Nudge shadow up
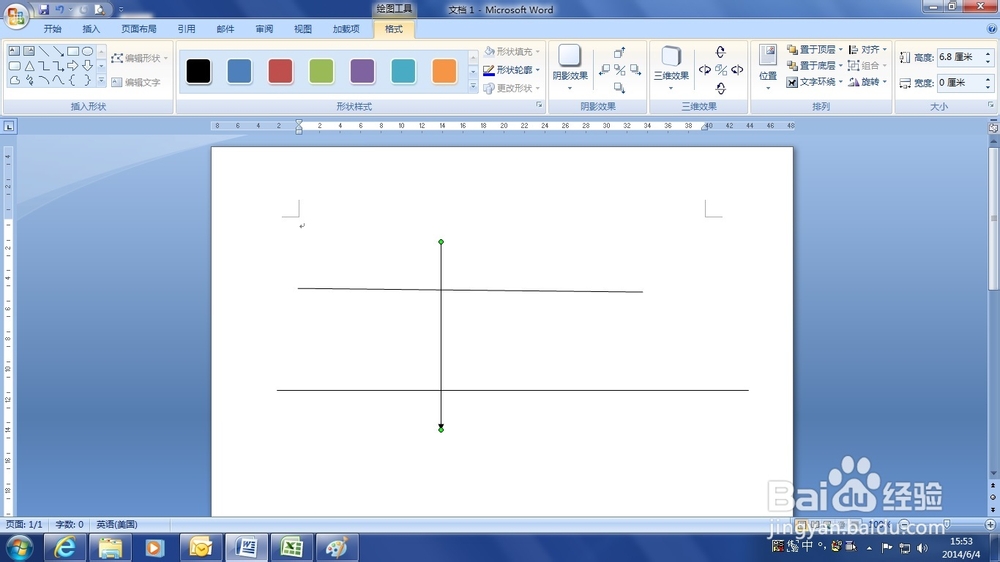1000x562 pixels. pyautogui.click(x=619, y=52)
